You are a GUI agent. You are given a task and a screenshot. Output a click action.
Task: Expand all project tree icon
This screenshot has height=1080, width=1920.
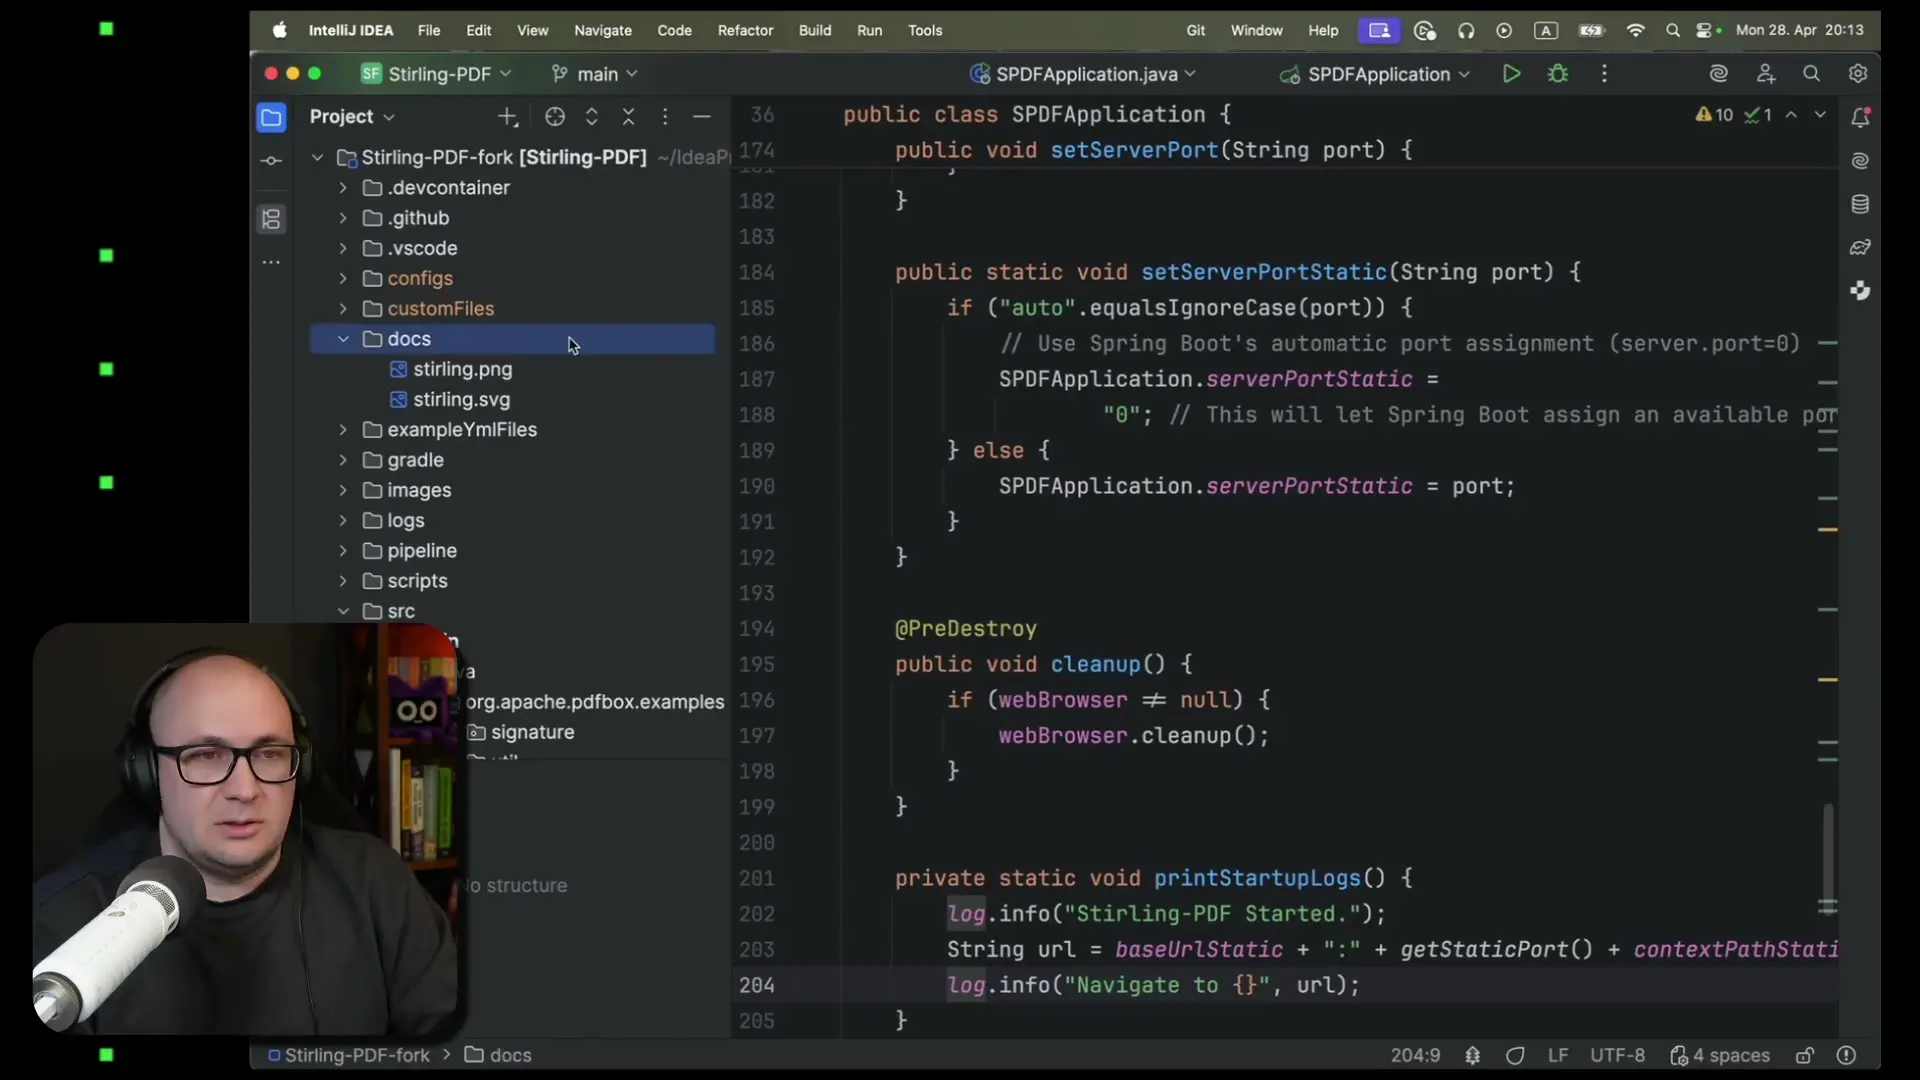592,117
